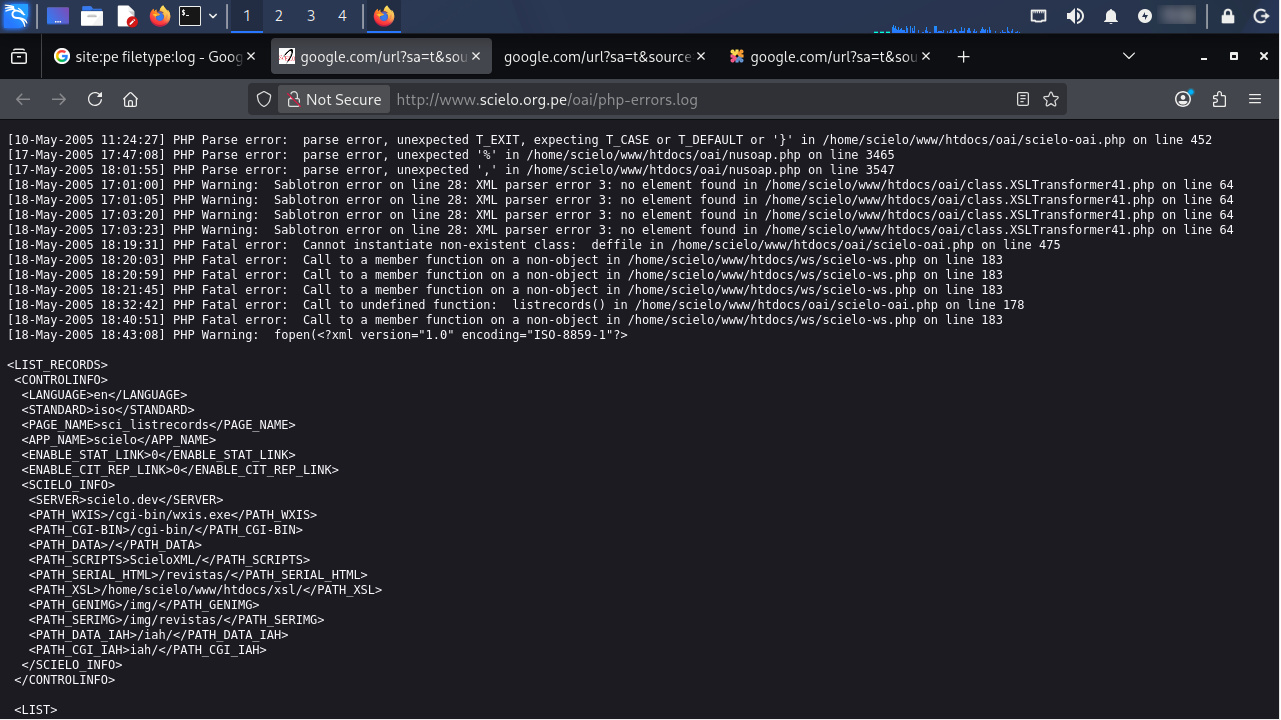The image size is (1281, 720).
Task: Open the Firefox account profile icon
Action: tap(1184, 99)
